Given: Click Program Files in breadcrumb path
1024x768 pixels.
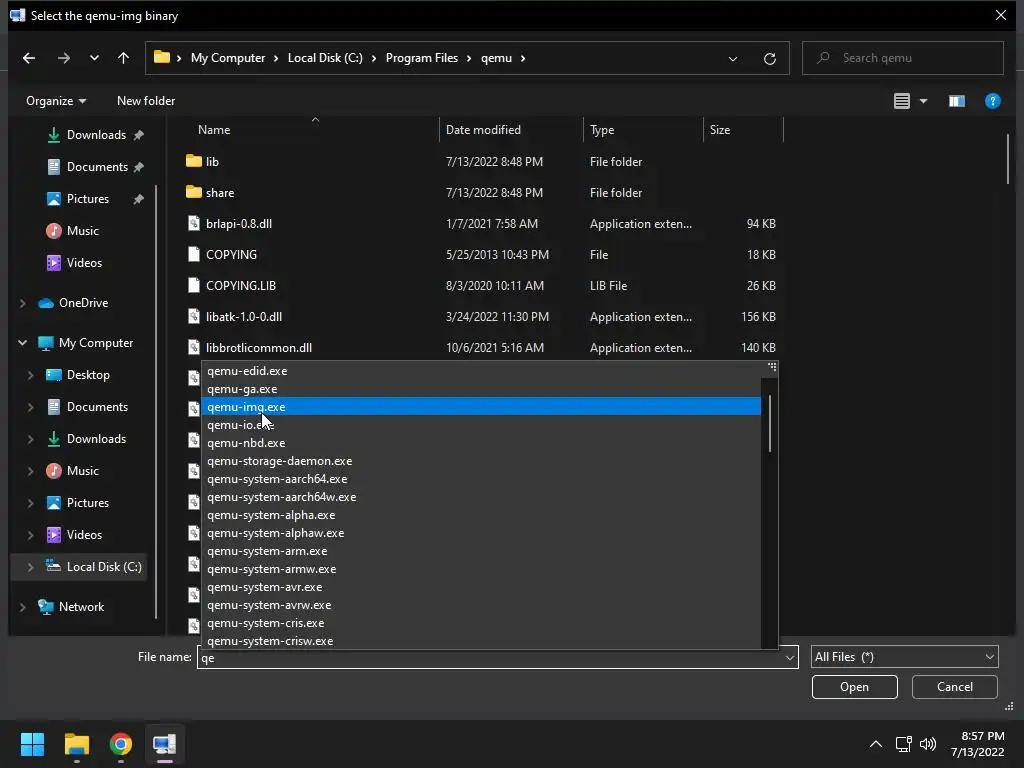Looking at the screenshot, I should click(421, 58).
